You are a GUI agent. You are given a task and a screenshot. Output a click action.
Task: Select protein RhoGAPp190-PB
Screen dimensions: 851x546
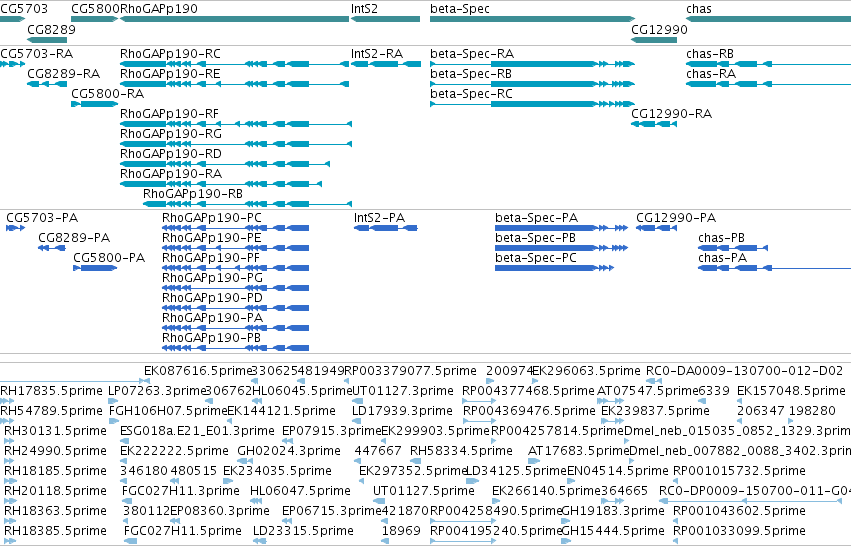click(212, 338)
